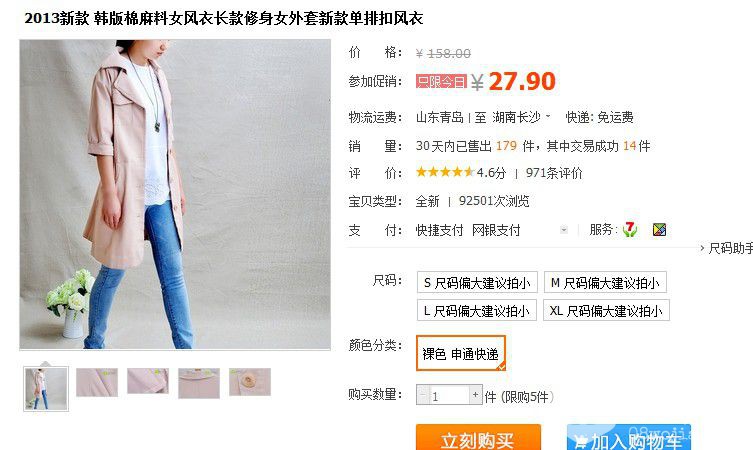Open the 湖南长沙 destination dropdown
The height and width of the screenshot is (450, 753).
(521, 117)
